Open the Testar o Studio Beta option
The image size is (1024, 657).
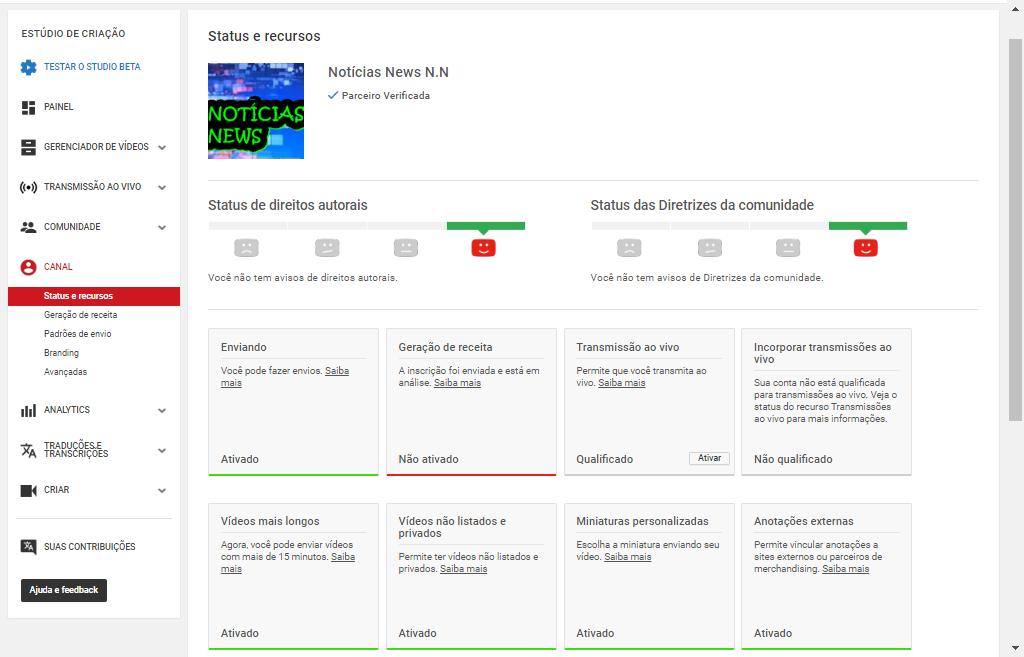click(92, 67)
